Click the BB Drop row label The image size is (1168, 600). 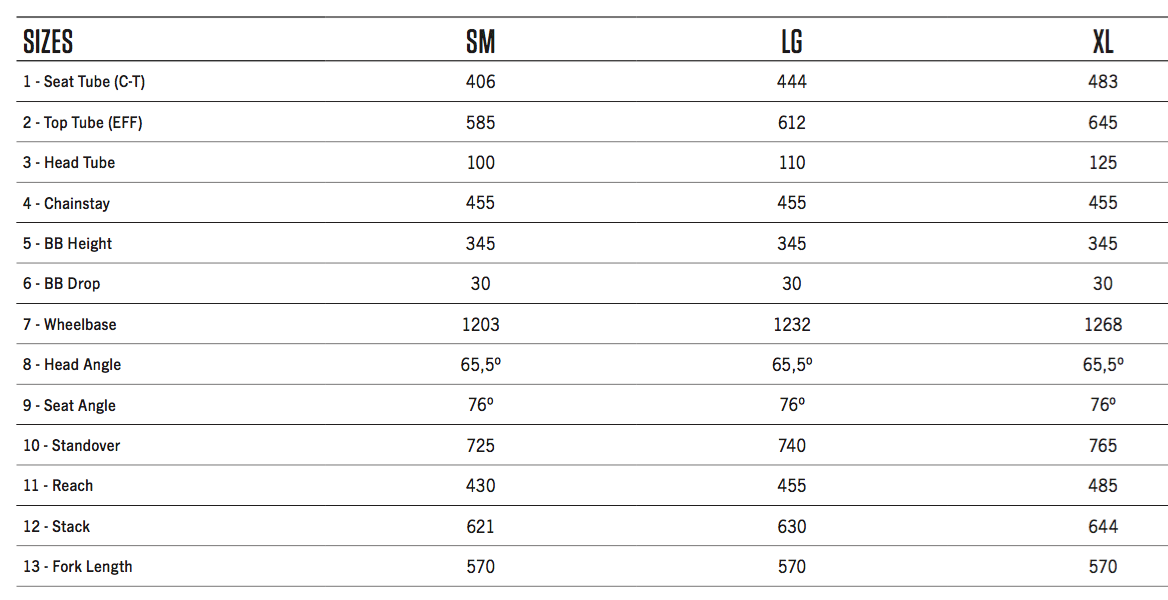62,284
